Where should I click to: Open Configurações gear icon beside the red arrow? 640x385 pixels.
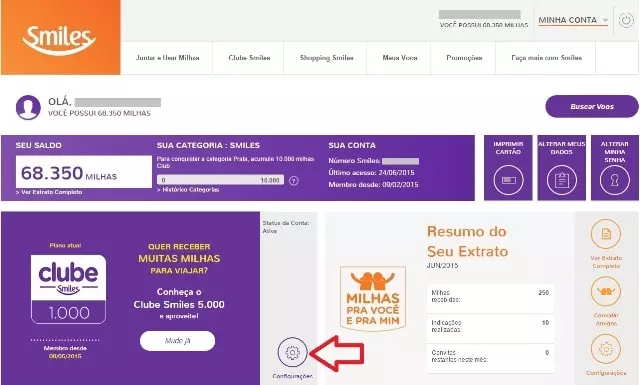click(x=292, y=352)
